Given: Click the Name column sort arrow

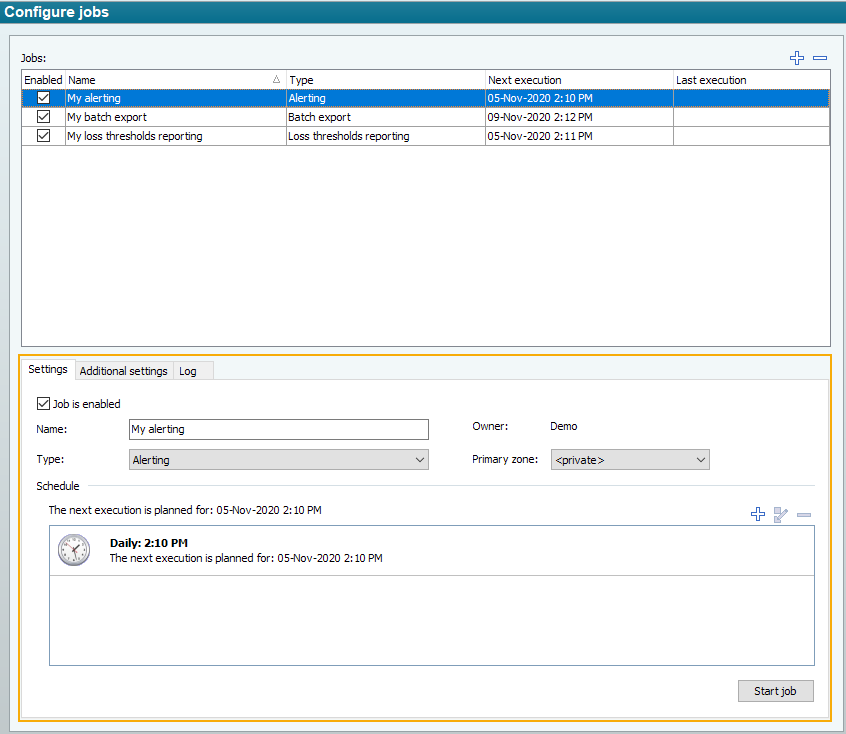Looking at the screenshot, I should (x=276, y=79).
